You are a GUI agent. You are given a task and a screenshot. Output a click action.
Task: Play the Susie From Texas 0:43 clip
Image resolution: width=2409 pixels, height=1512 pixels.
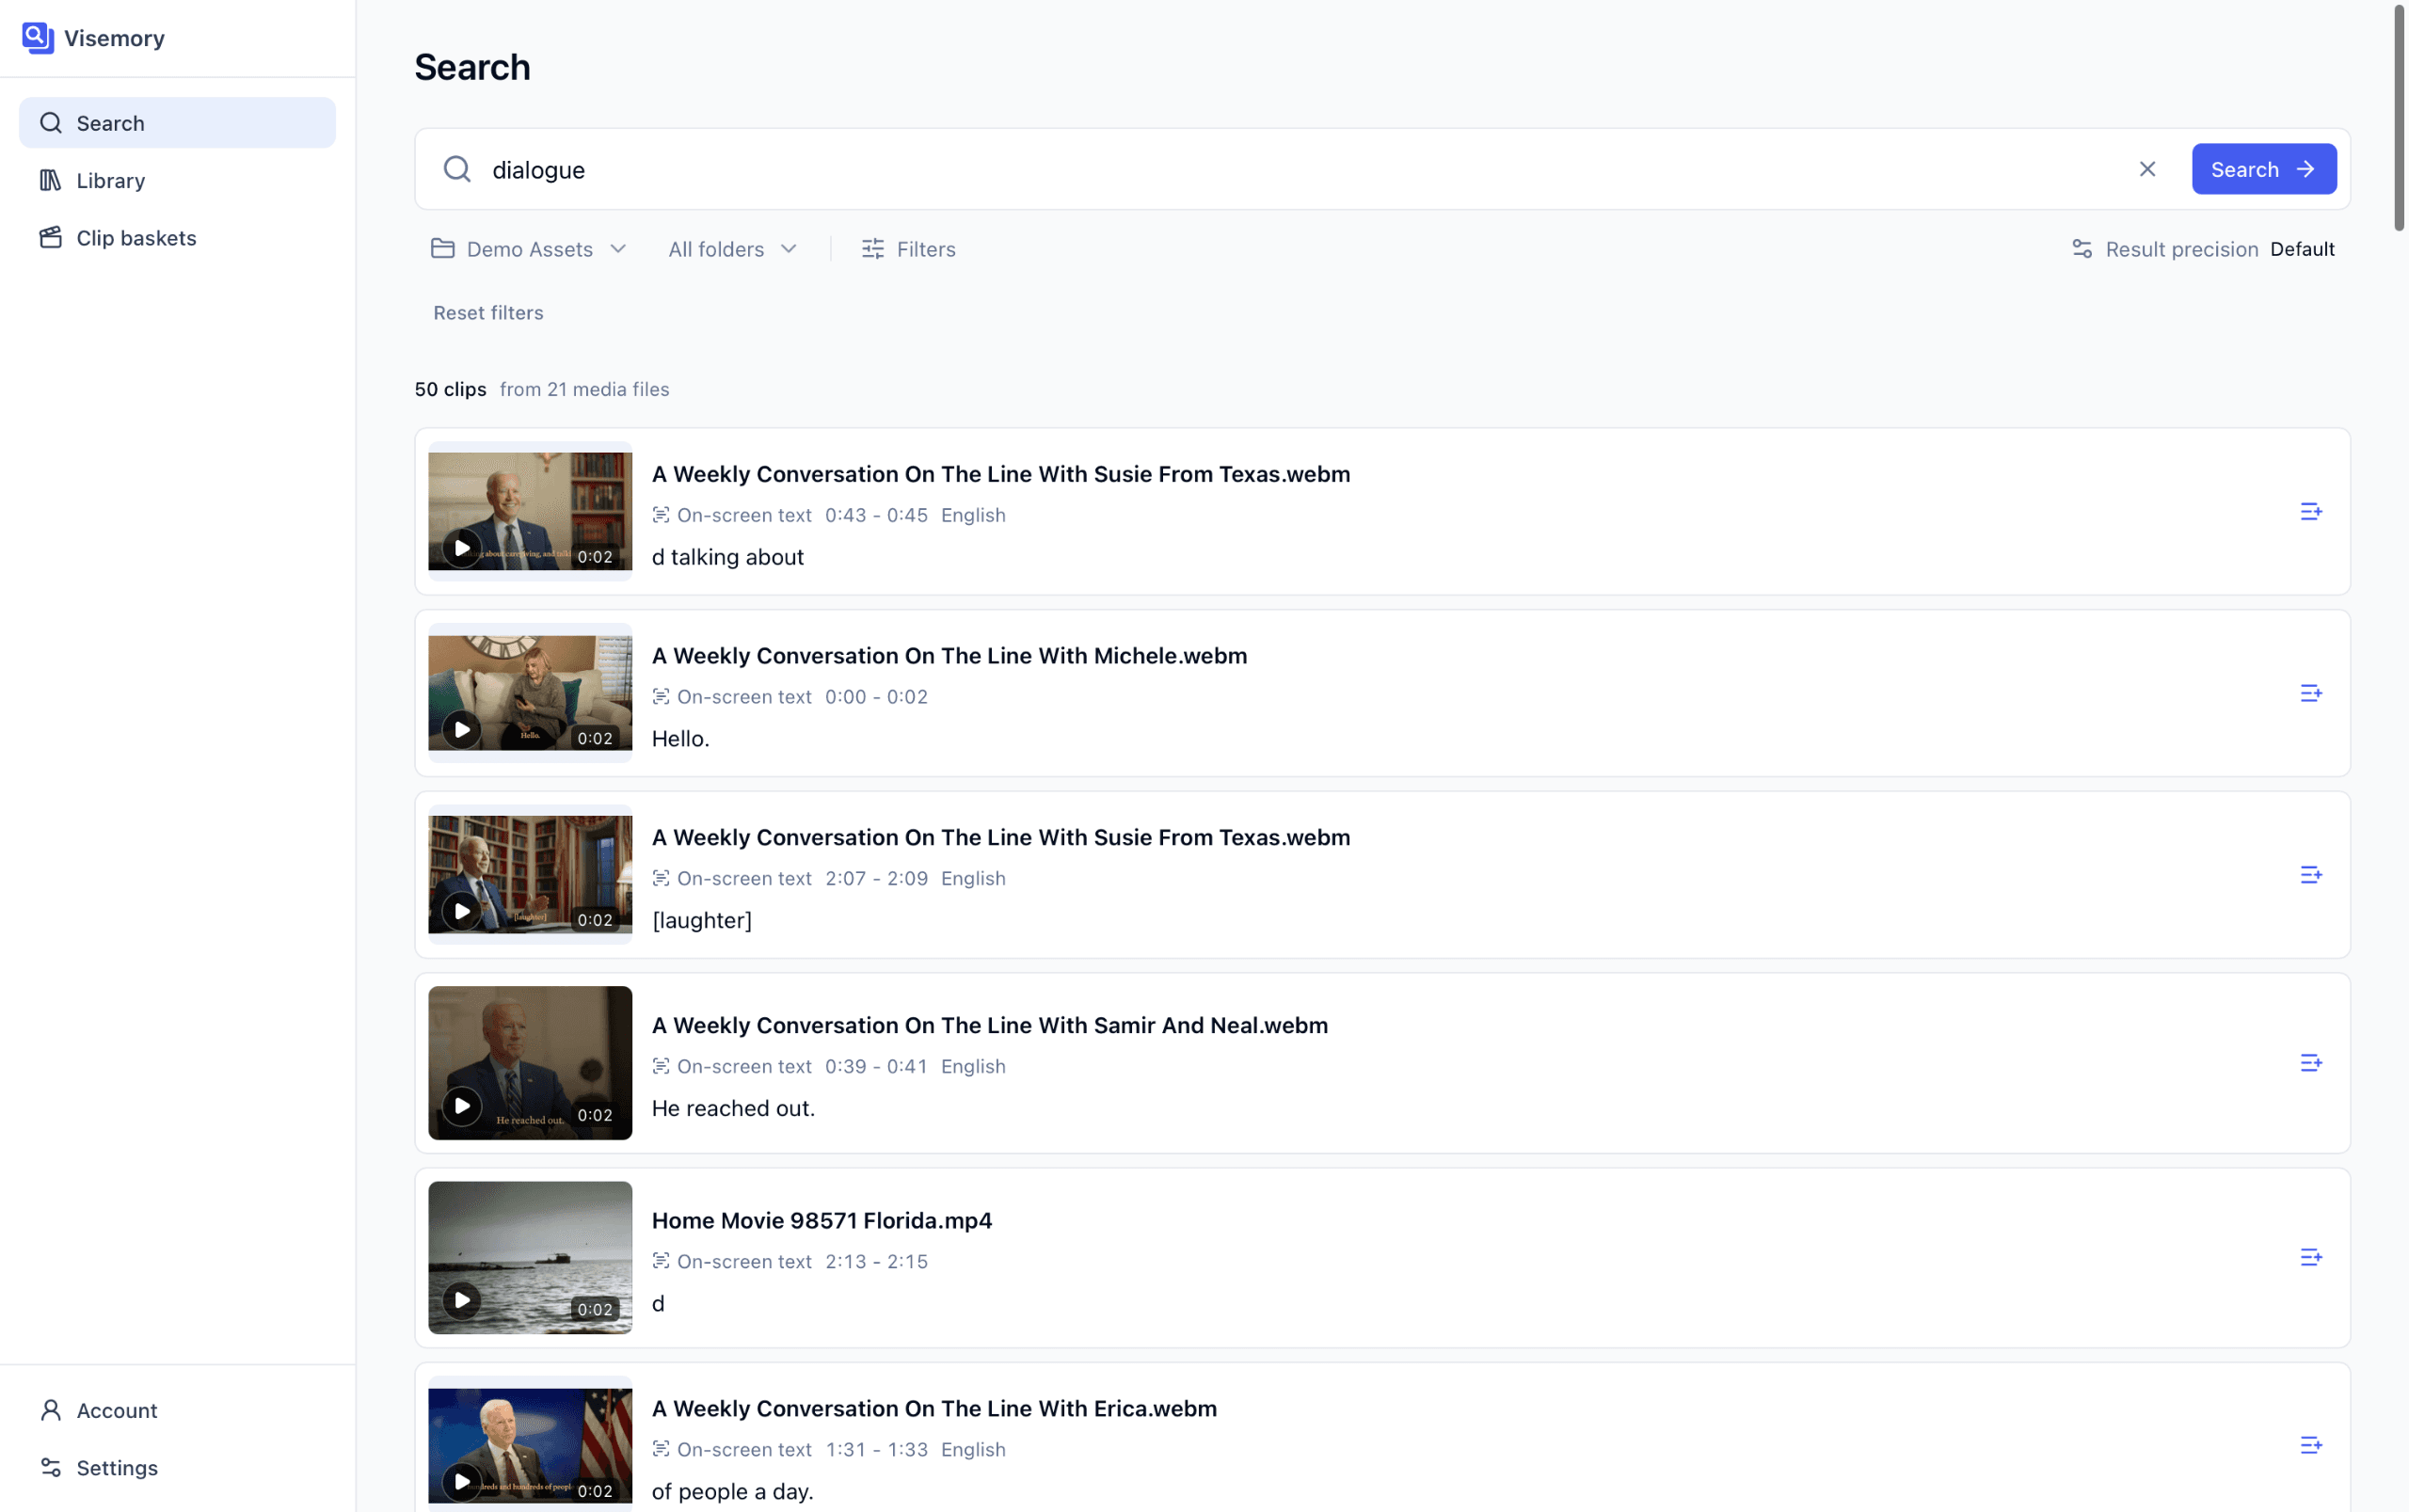click(461, 548)
